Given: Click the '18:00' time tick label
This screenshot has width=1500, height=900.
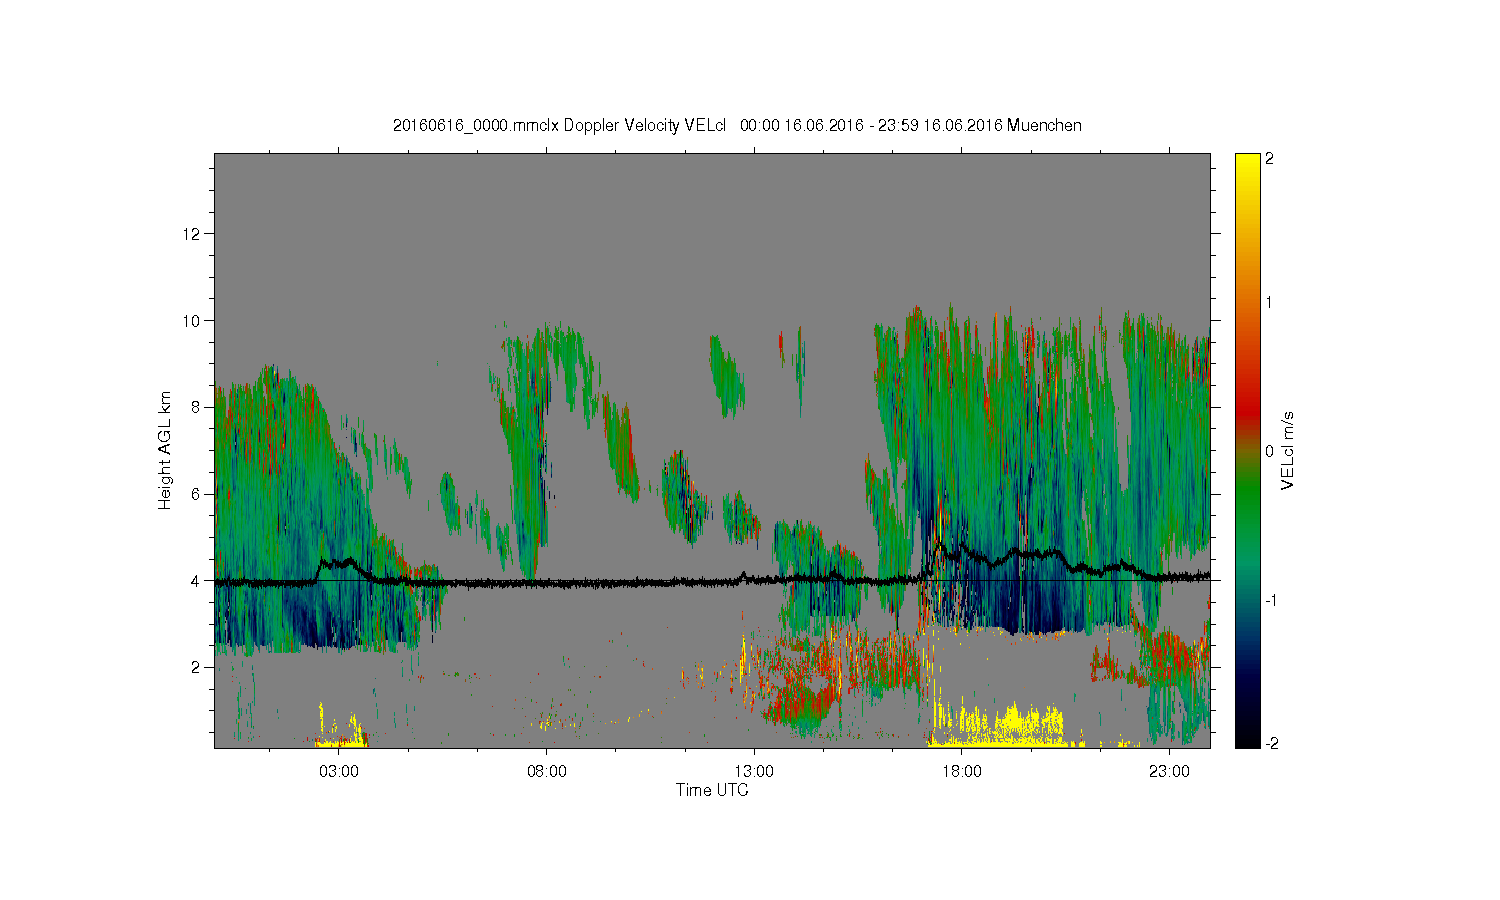Looking at the screenshot, I should tap(962, 771).
